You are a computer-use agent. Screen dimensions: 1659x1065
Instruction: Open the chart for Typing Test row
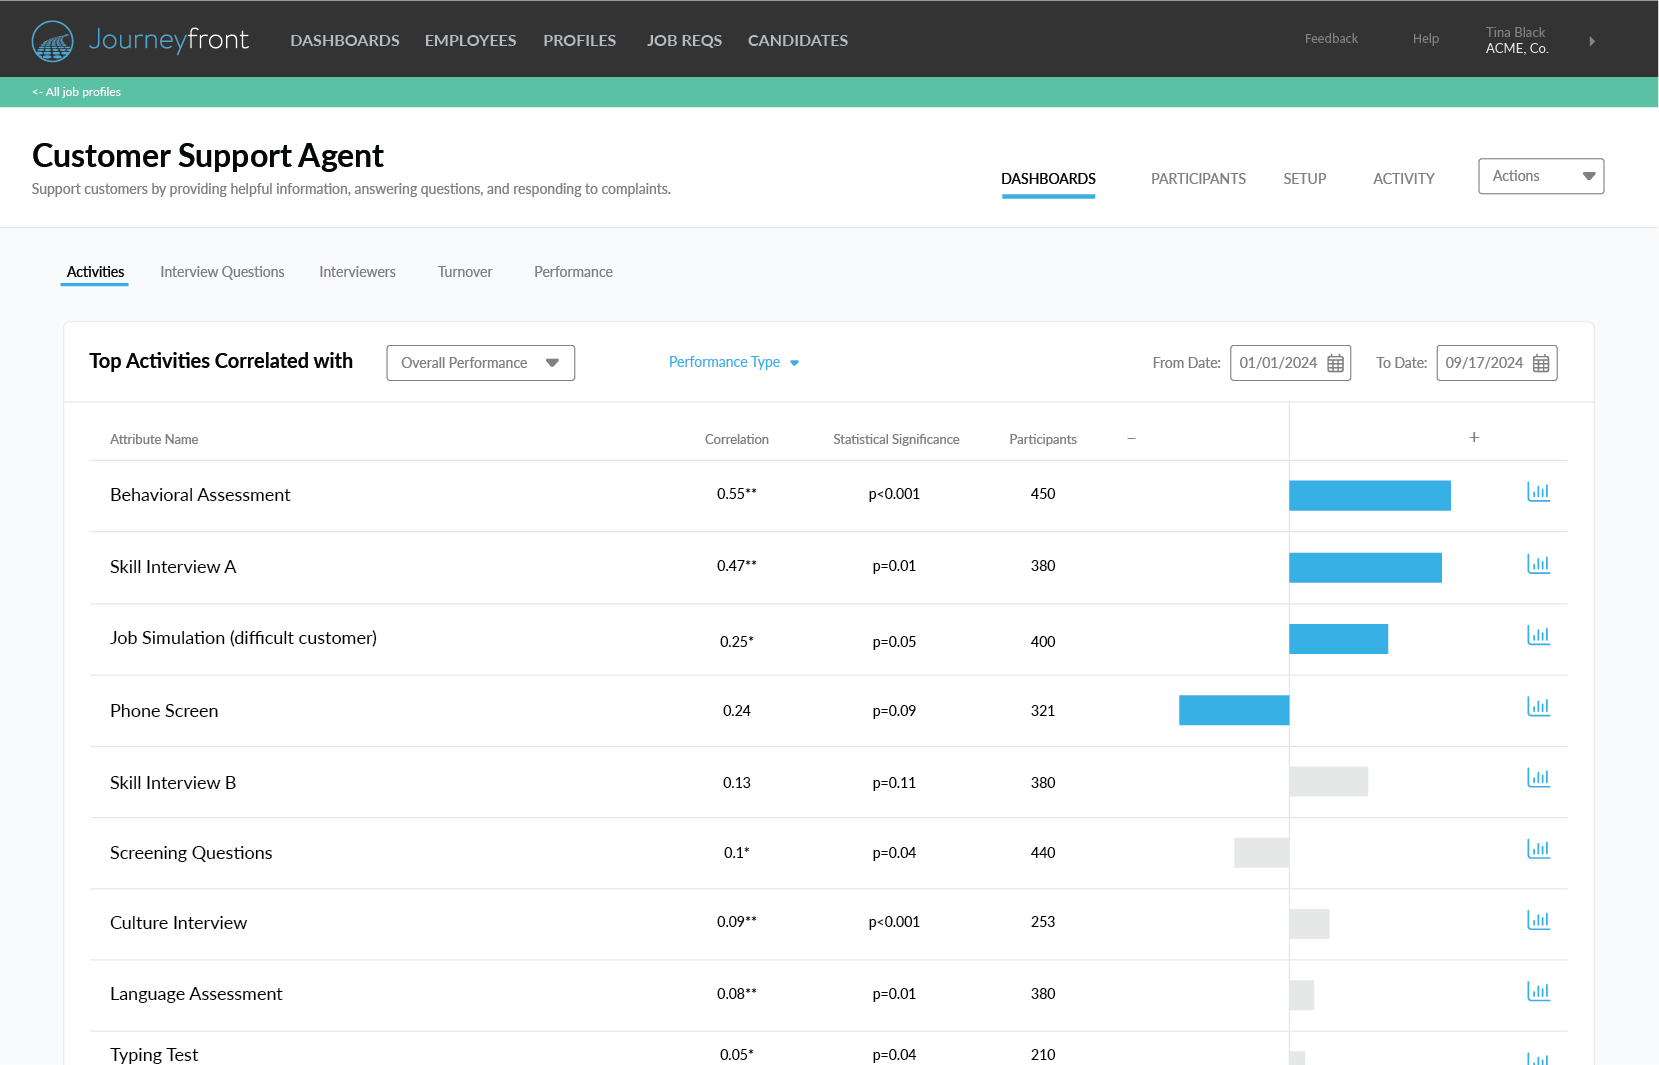pyautogui.click(x=1539, y=1056)
